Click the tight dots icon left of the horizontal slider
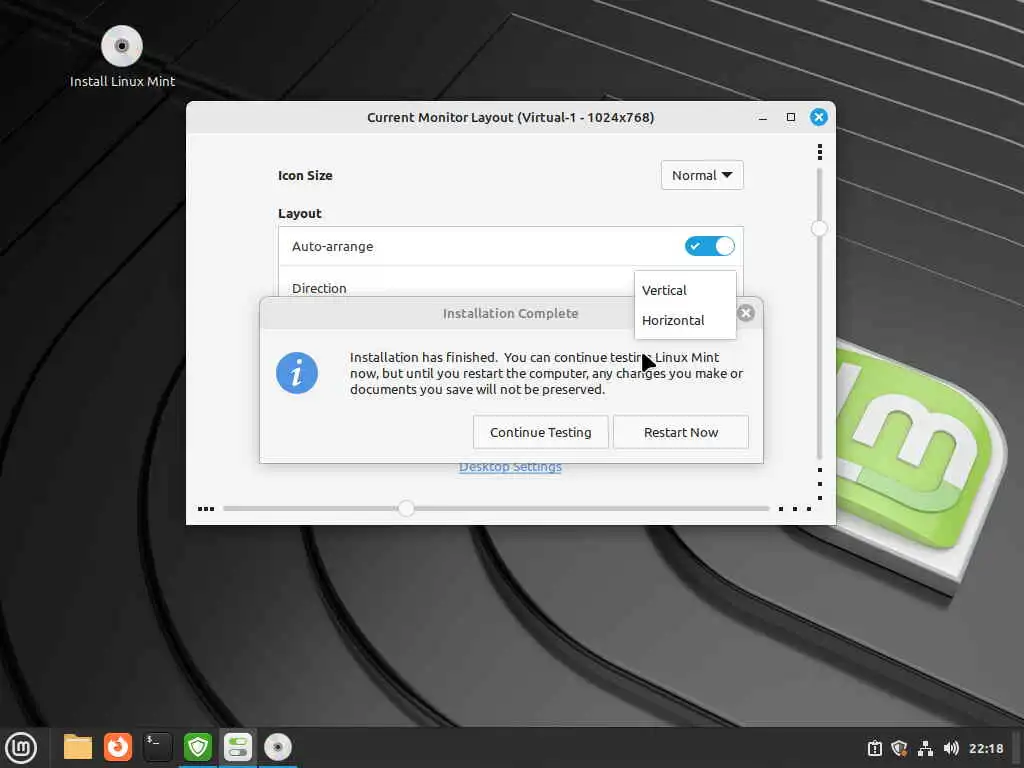Image resolution: width=1024 pixels, height=768 pixels. coord(206,509)
